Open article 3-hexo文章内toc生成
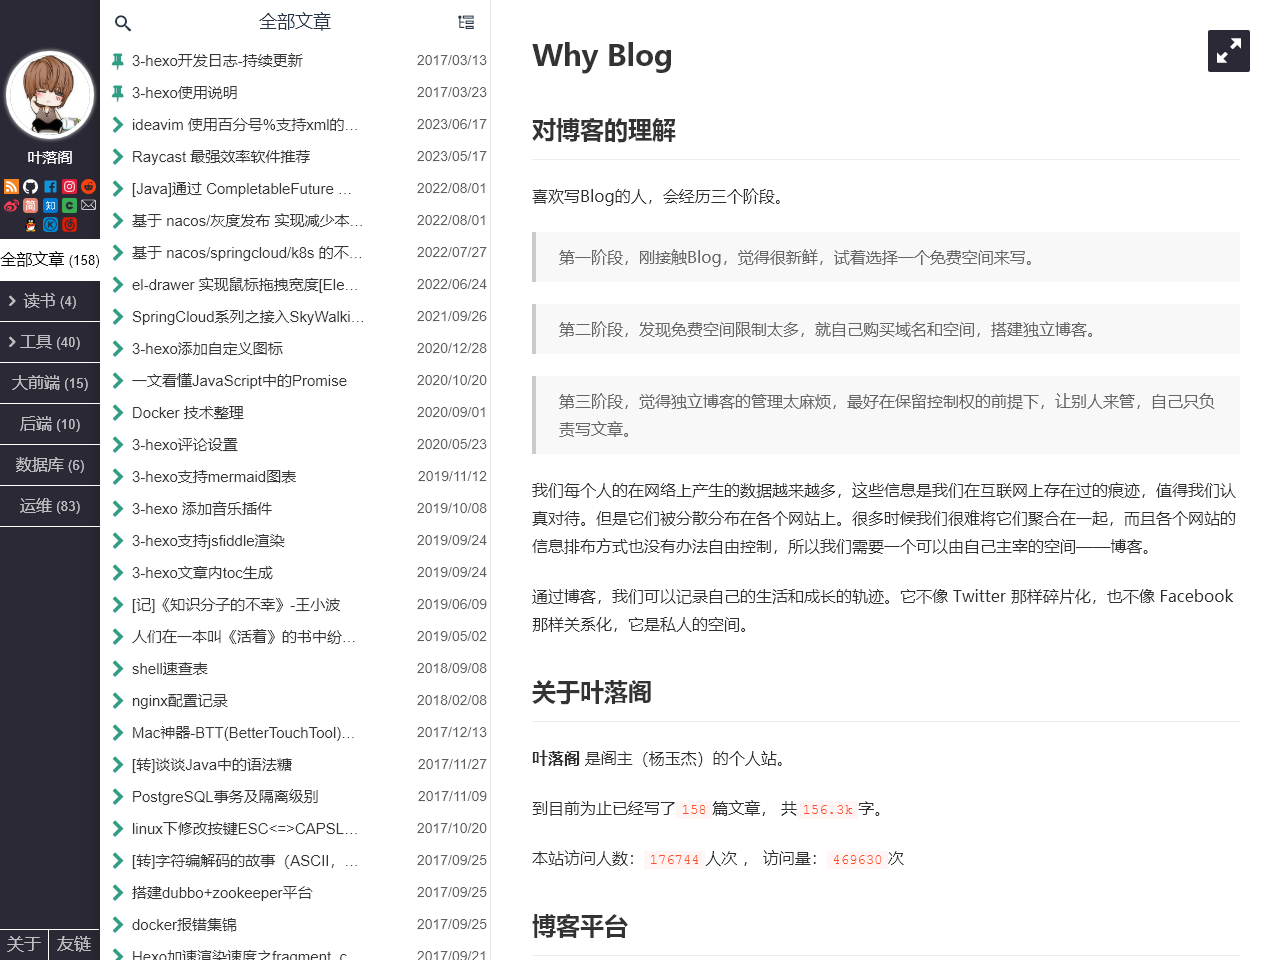Screen dimensions: 1280x960 point(202,573)
